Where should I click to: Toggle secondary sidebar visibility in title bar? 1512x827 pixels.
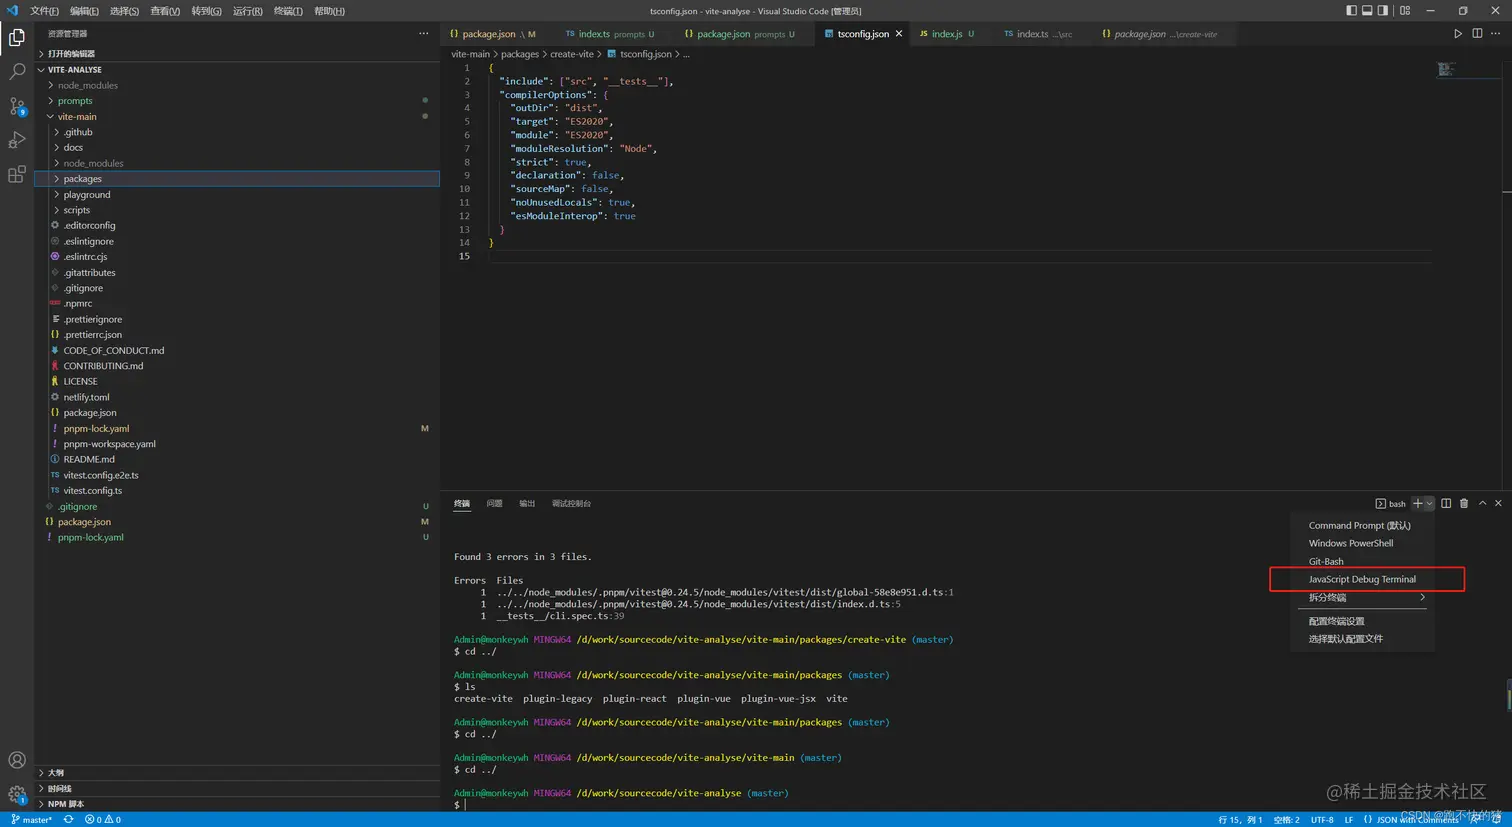(1383, 10)
